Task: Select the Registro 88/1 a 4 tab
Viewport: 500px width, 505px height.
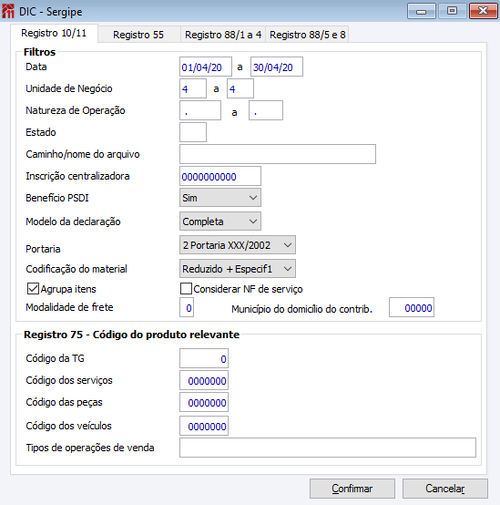Action: 223,35
